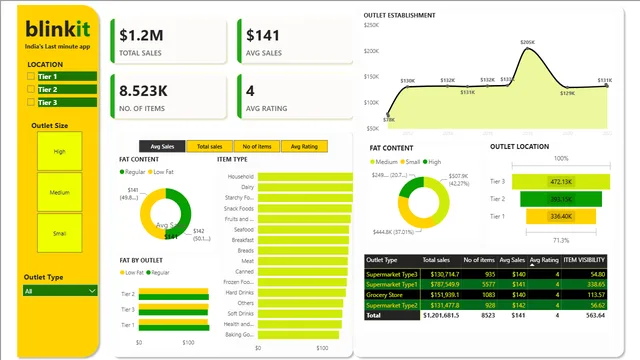This screenshot has height=360, width=640.
Task: Click the Regular legend dot in Fat By Outlet
Action: pyautogui.click(x=149, y=272)
